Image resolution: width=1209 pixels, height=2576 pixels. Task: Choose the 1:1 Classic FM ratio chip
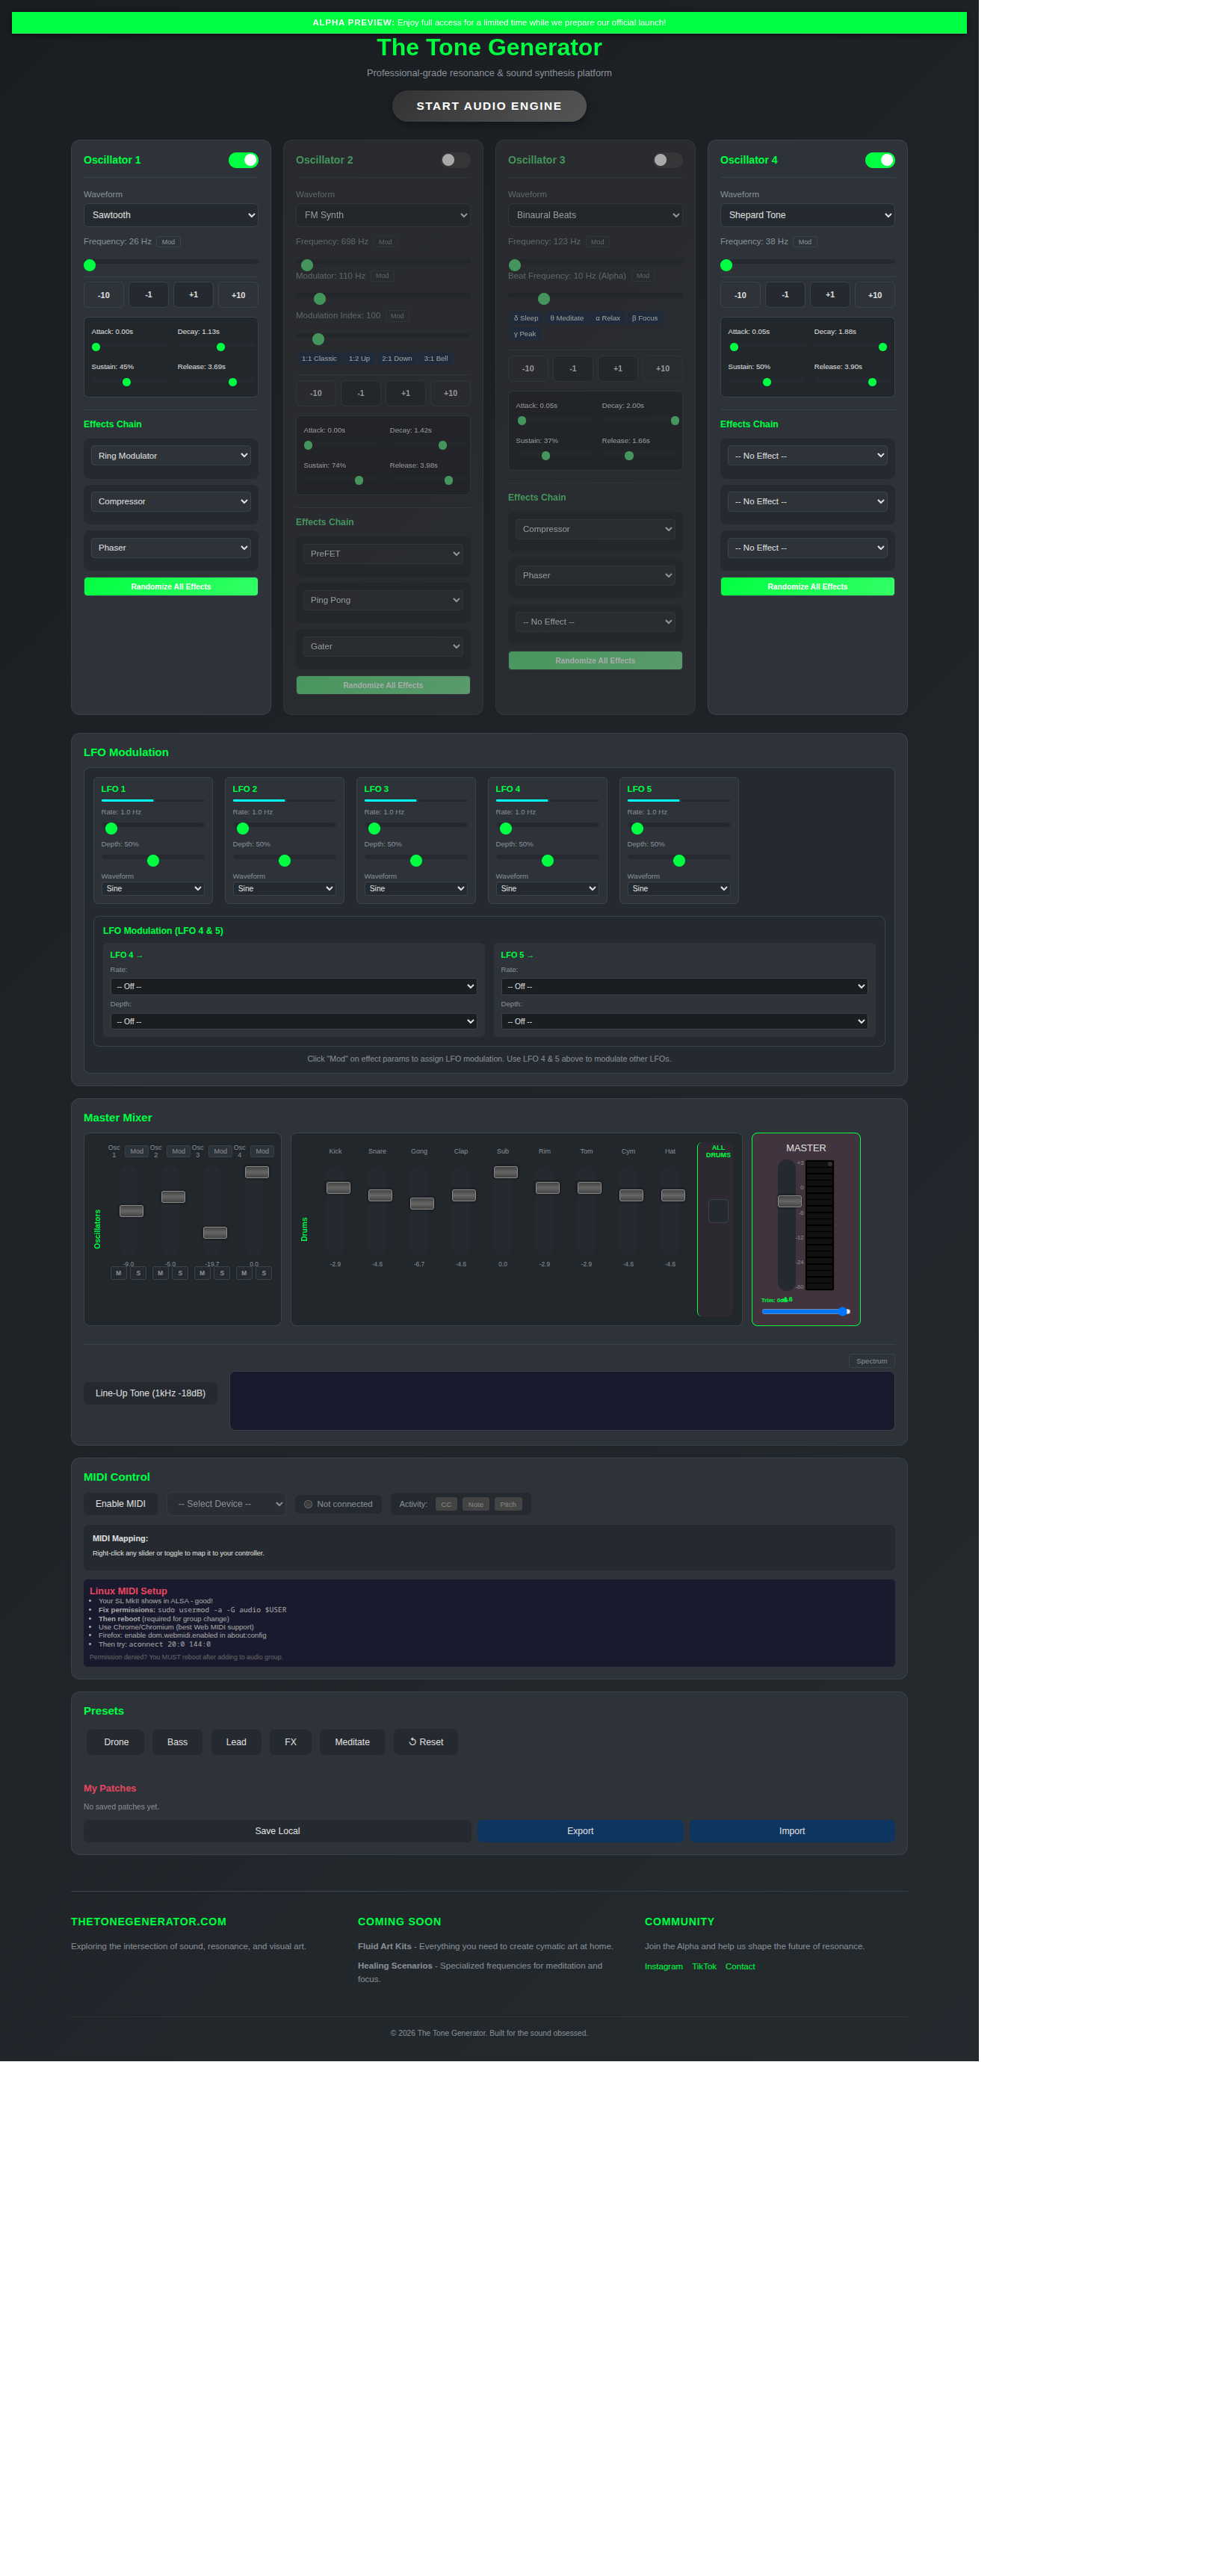[x=319, y=358]
